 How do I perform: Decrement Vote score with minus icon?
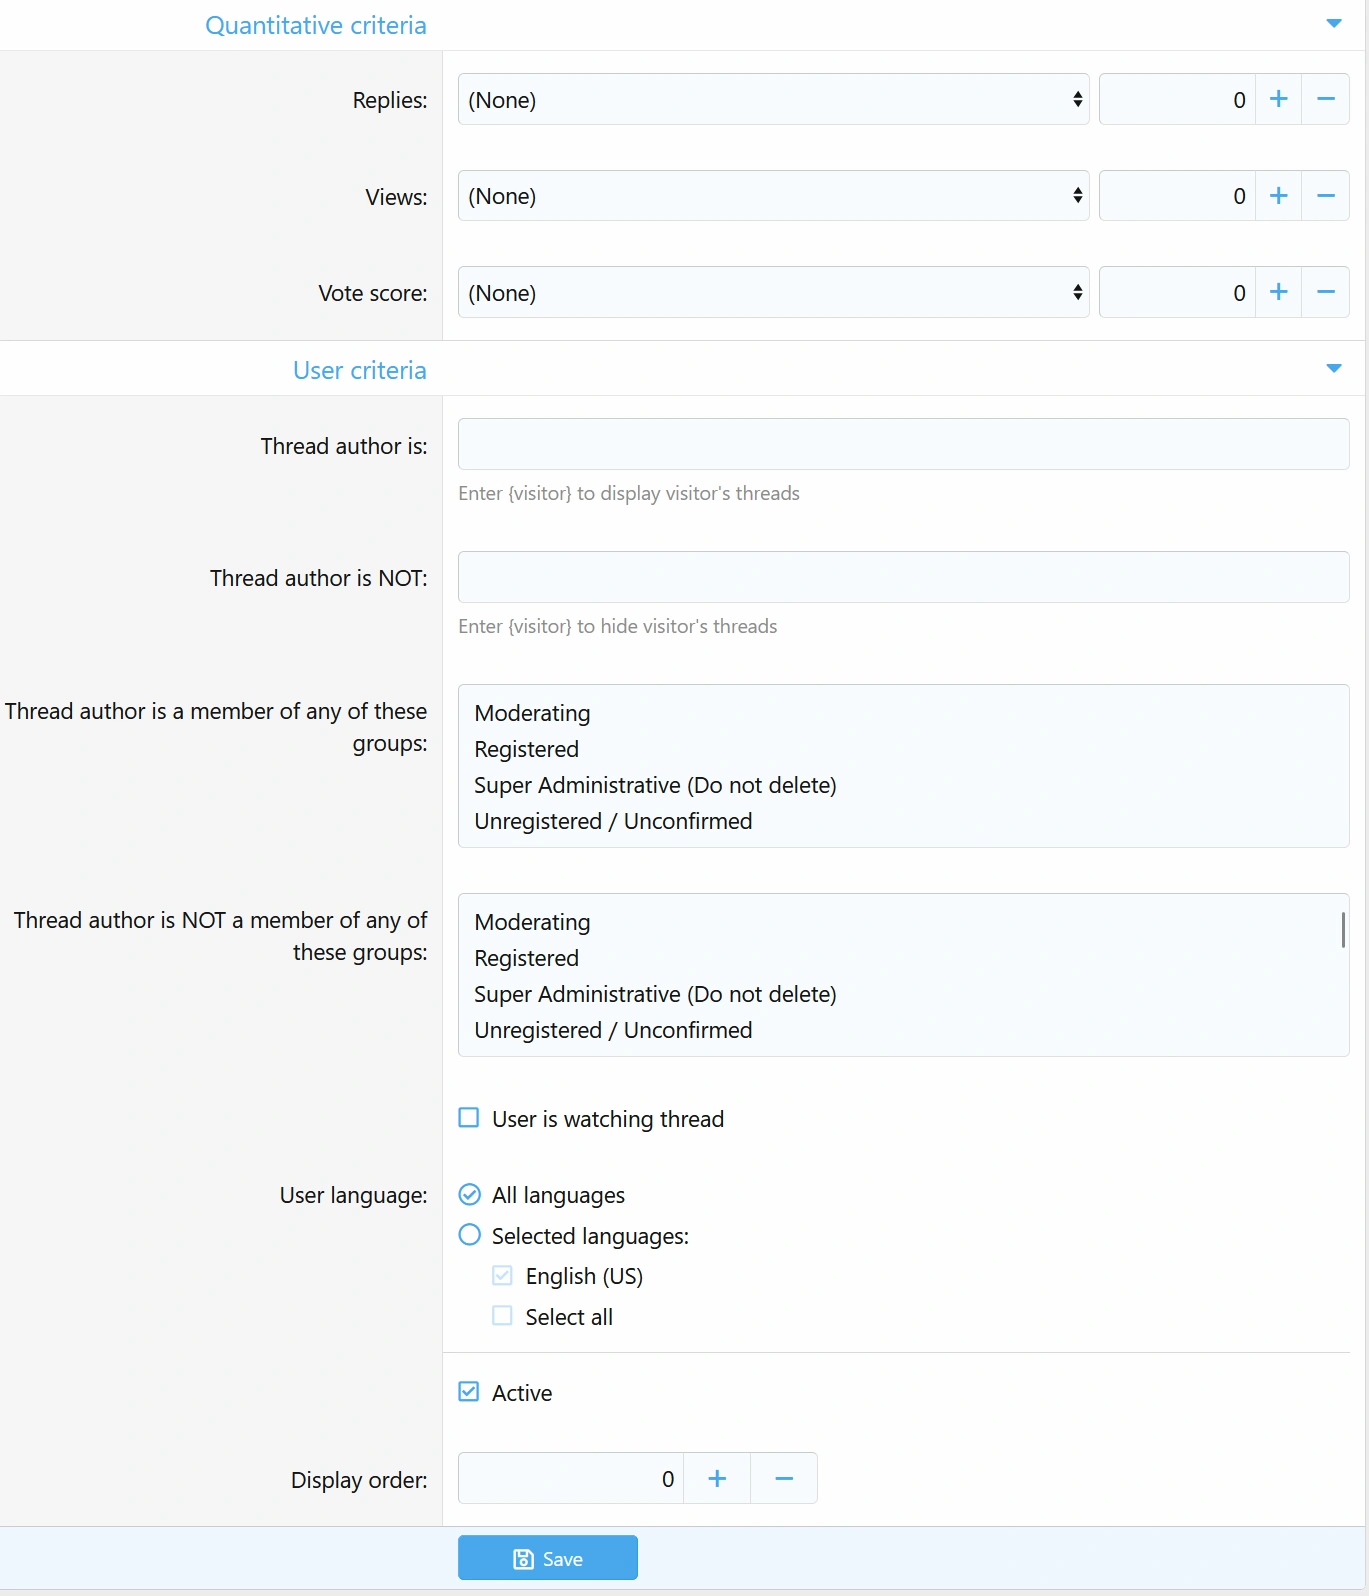point(1326,292)
